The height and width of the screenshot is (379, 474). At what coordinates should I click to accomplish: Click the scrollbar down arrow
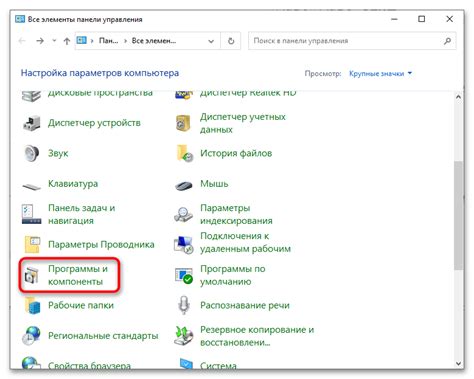click(458, 363)
